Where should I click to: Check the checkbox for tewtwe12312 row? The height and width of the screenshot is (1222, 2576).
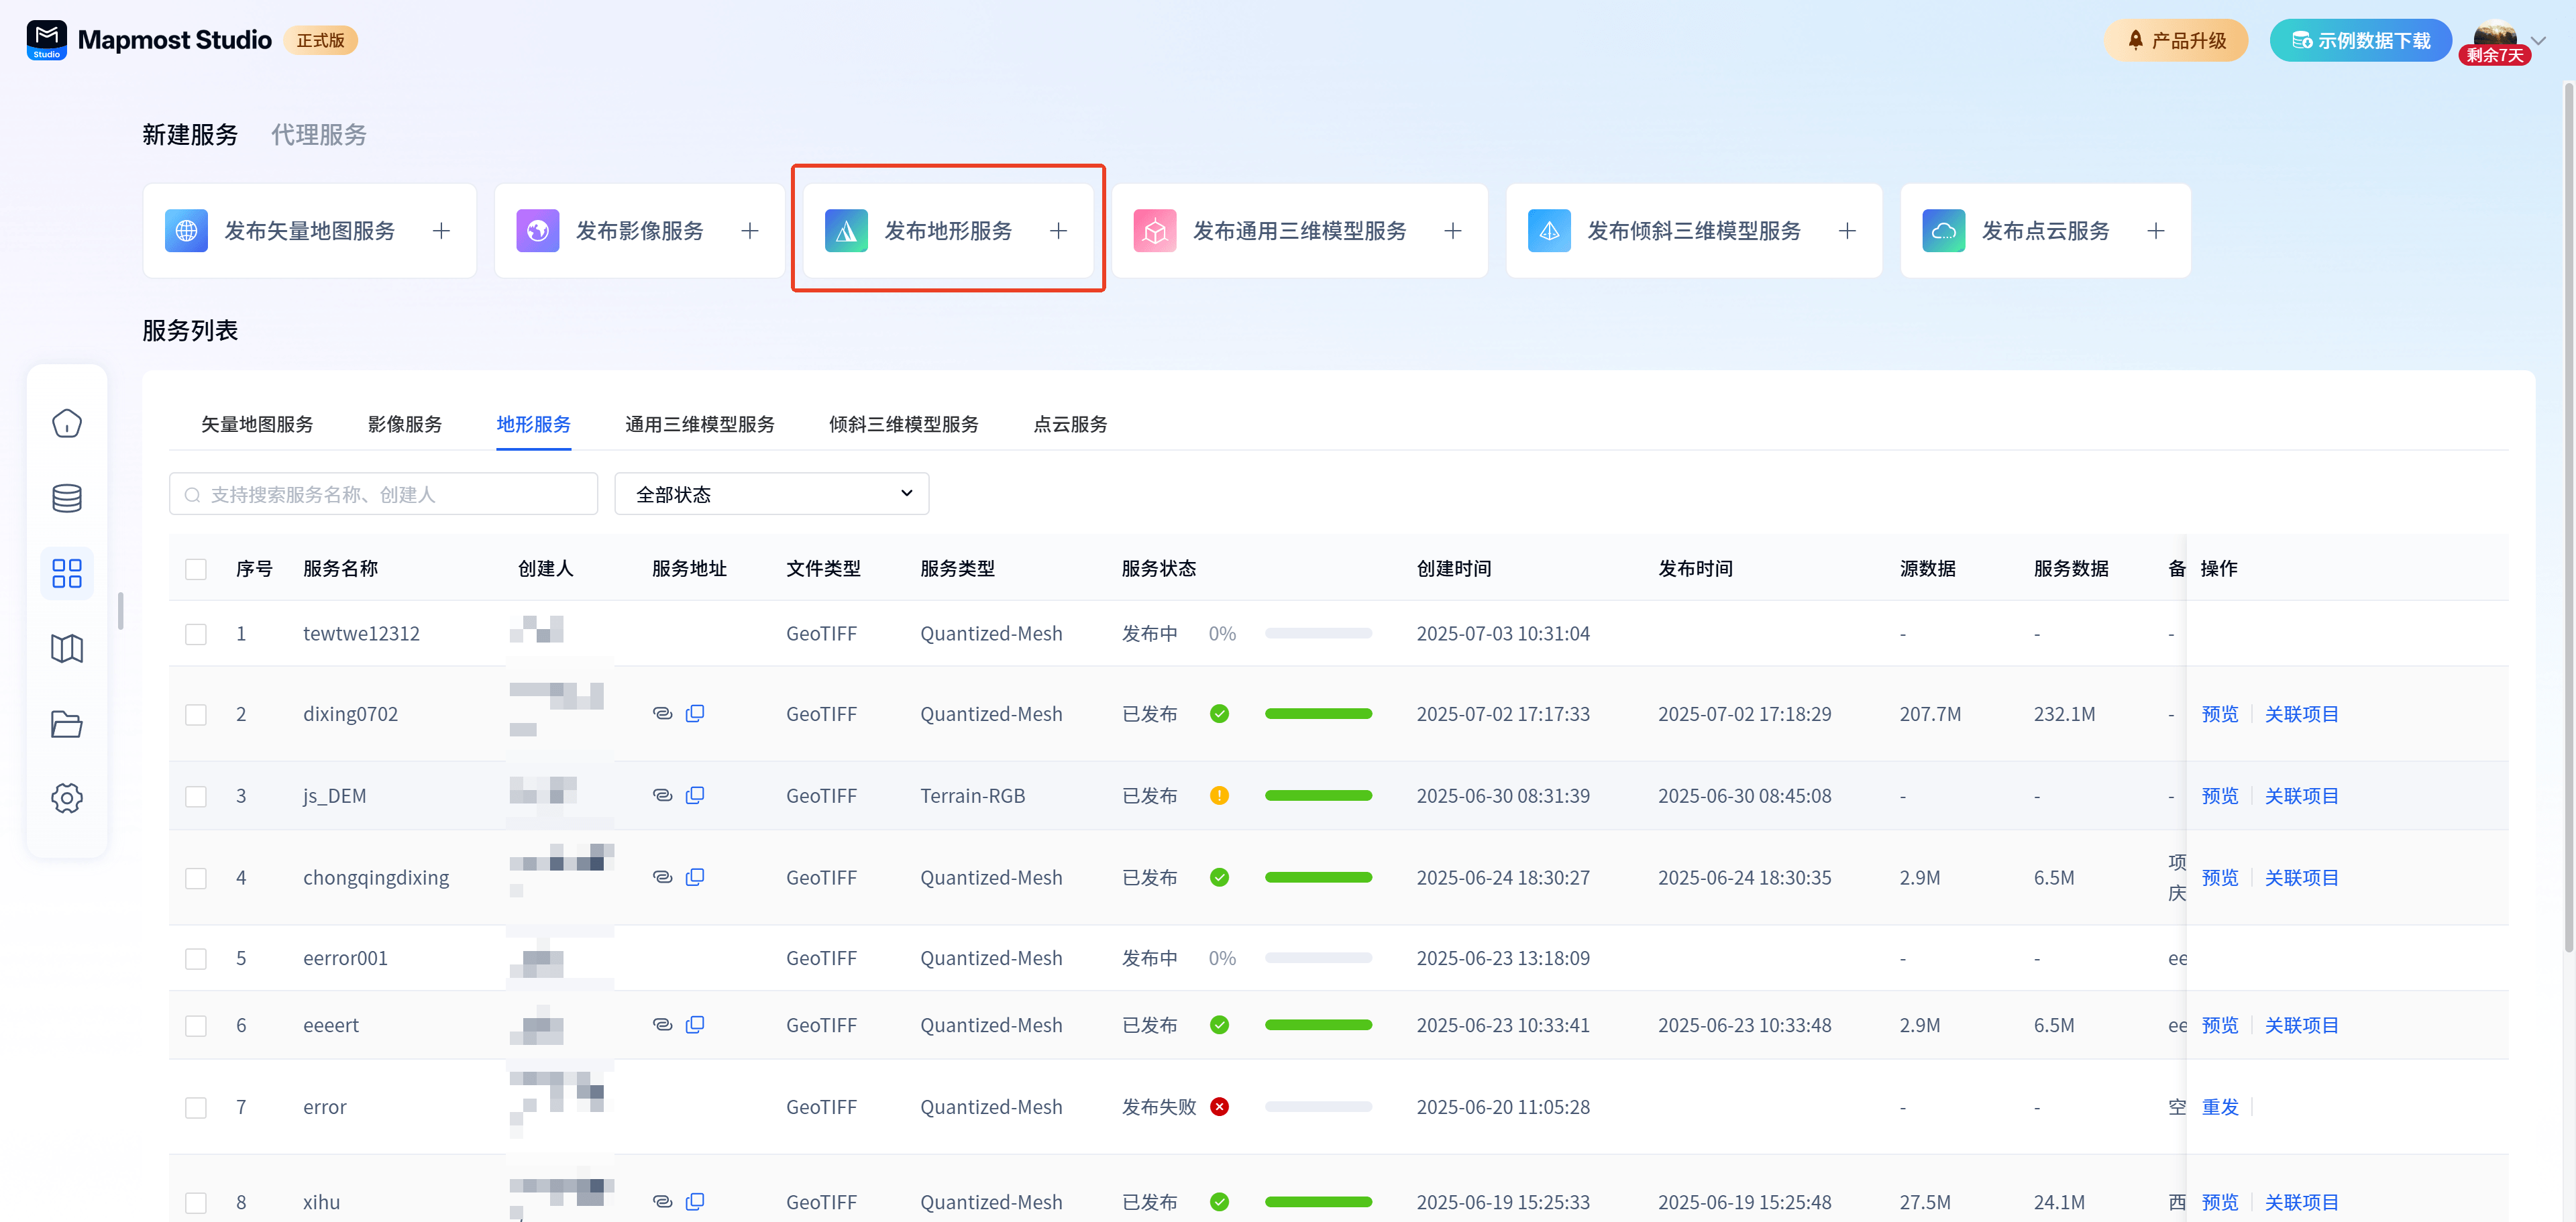tap(196, 634)
